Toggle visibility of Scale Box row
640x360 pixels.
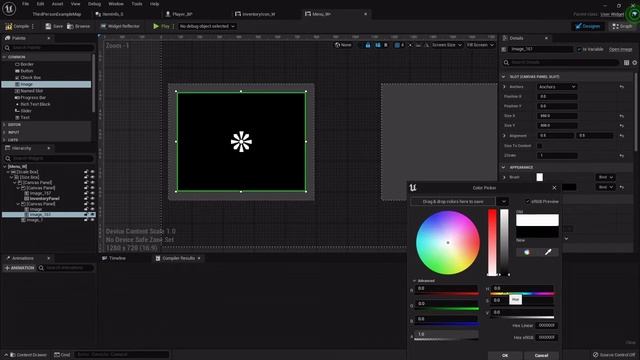[x=92, y=172]
